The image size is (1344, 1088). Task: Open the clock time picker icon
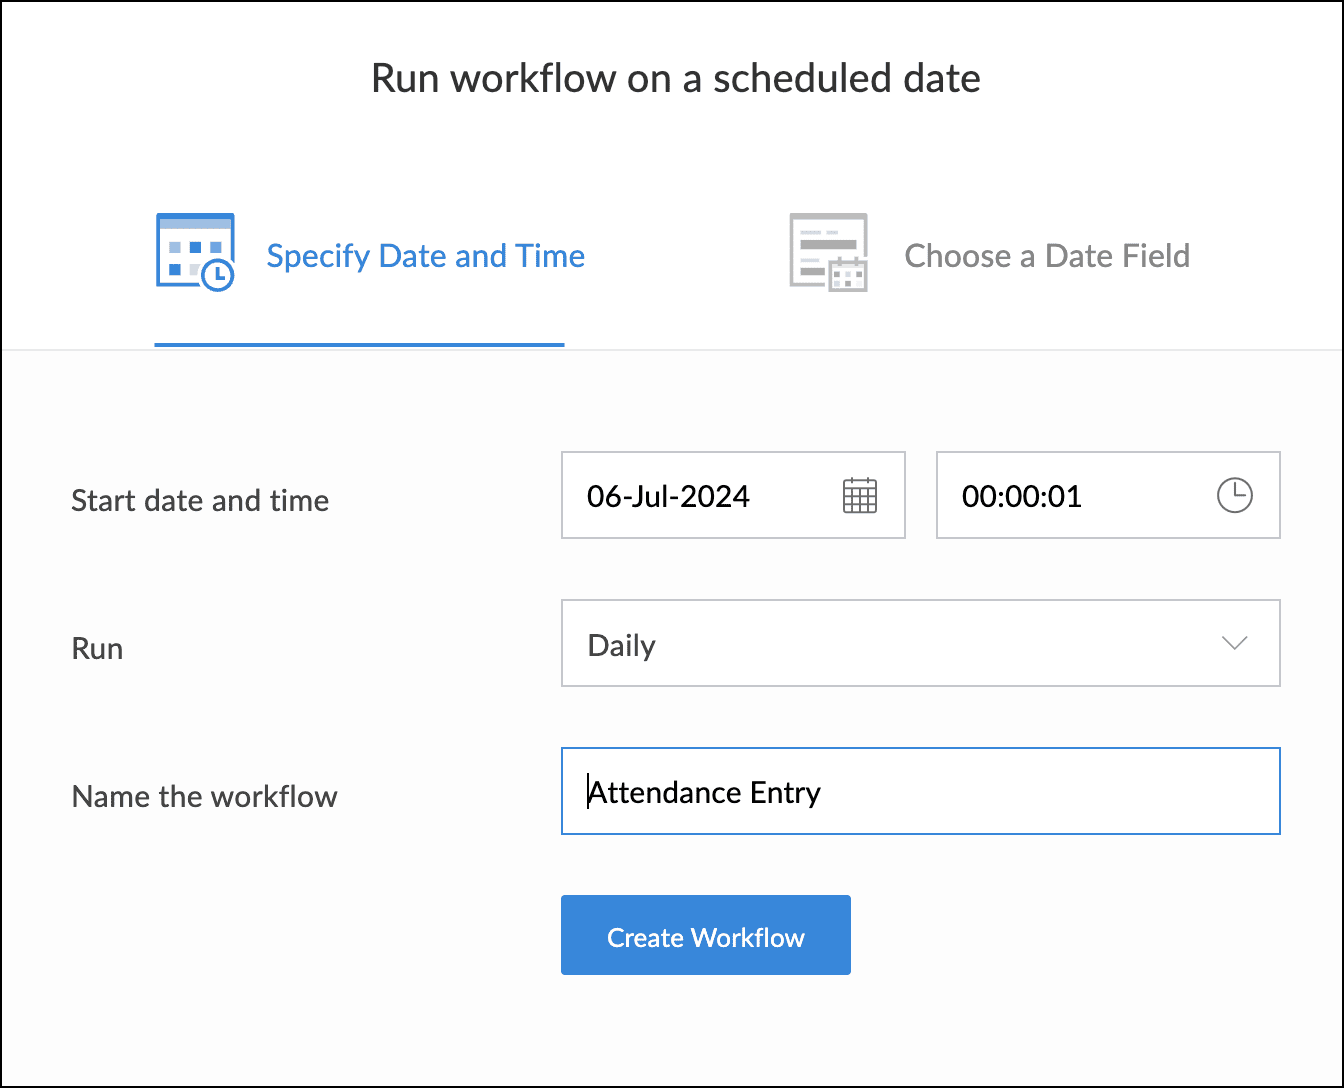(1235, 496)
